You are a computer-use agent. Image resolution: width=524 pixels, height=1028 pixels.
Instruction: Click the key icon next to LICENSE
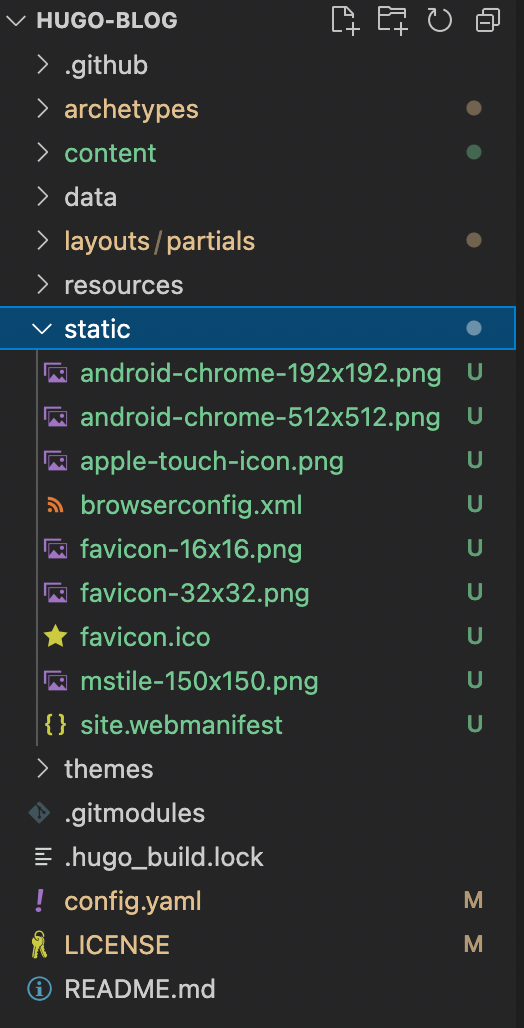click(x=40, y=945)
